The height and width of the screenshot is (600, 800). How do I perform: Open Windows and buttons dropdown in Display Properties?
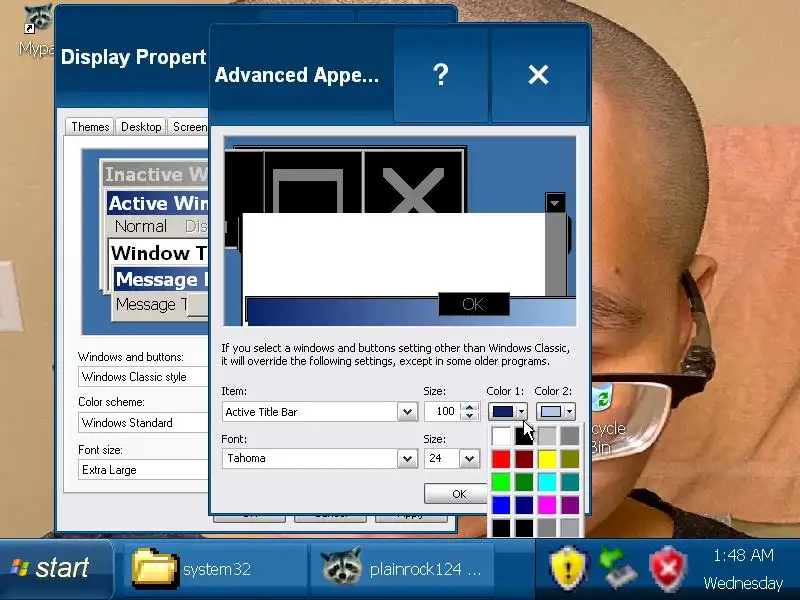point(143,377)
